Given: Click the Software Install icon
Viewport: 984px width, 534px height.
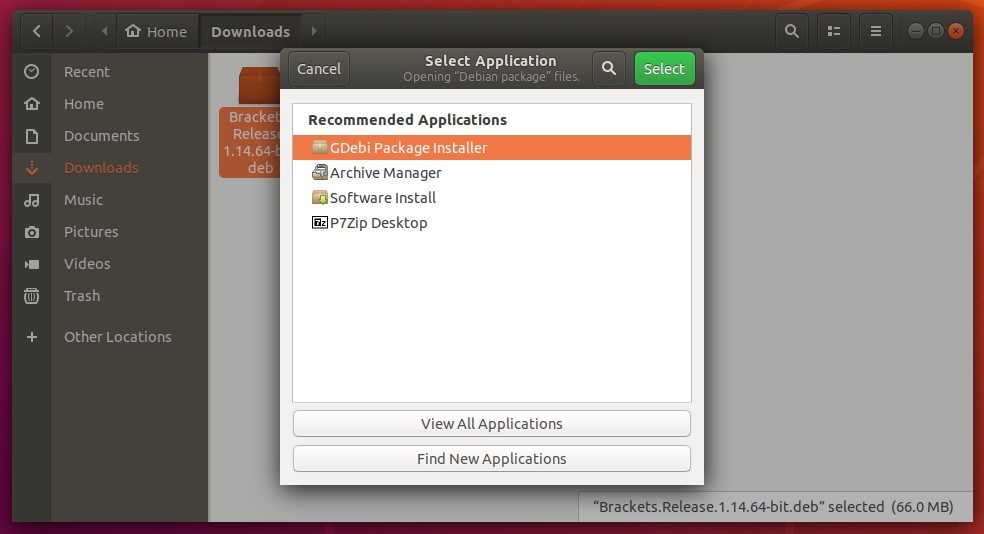Looking at the screenshot, I should click(x=319, y=198).
